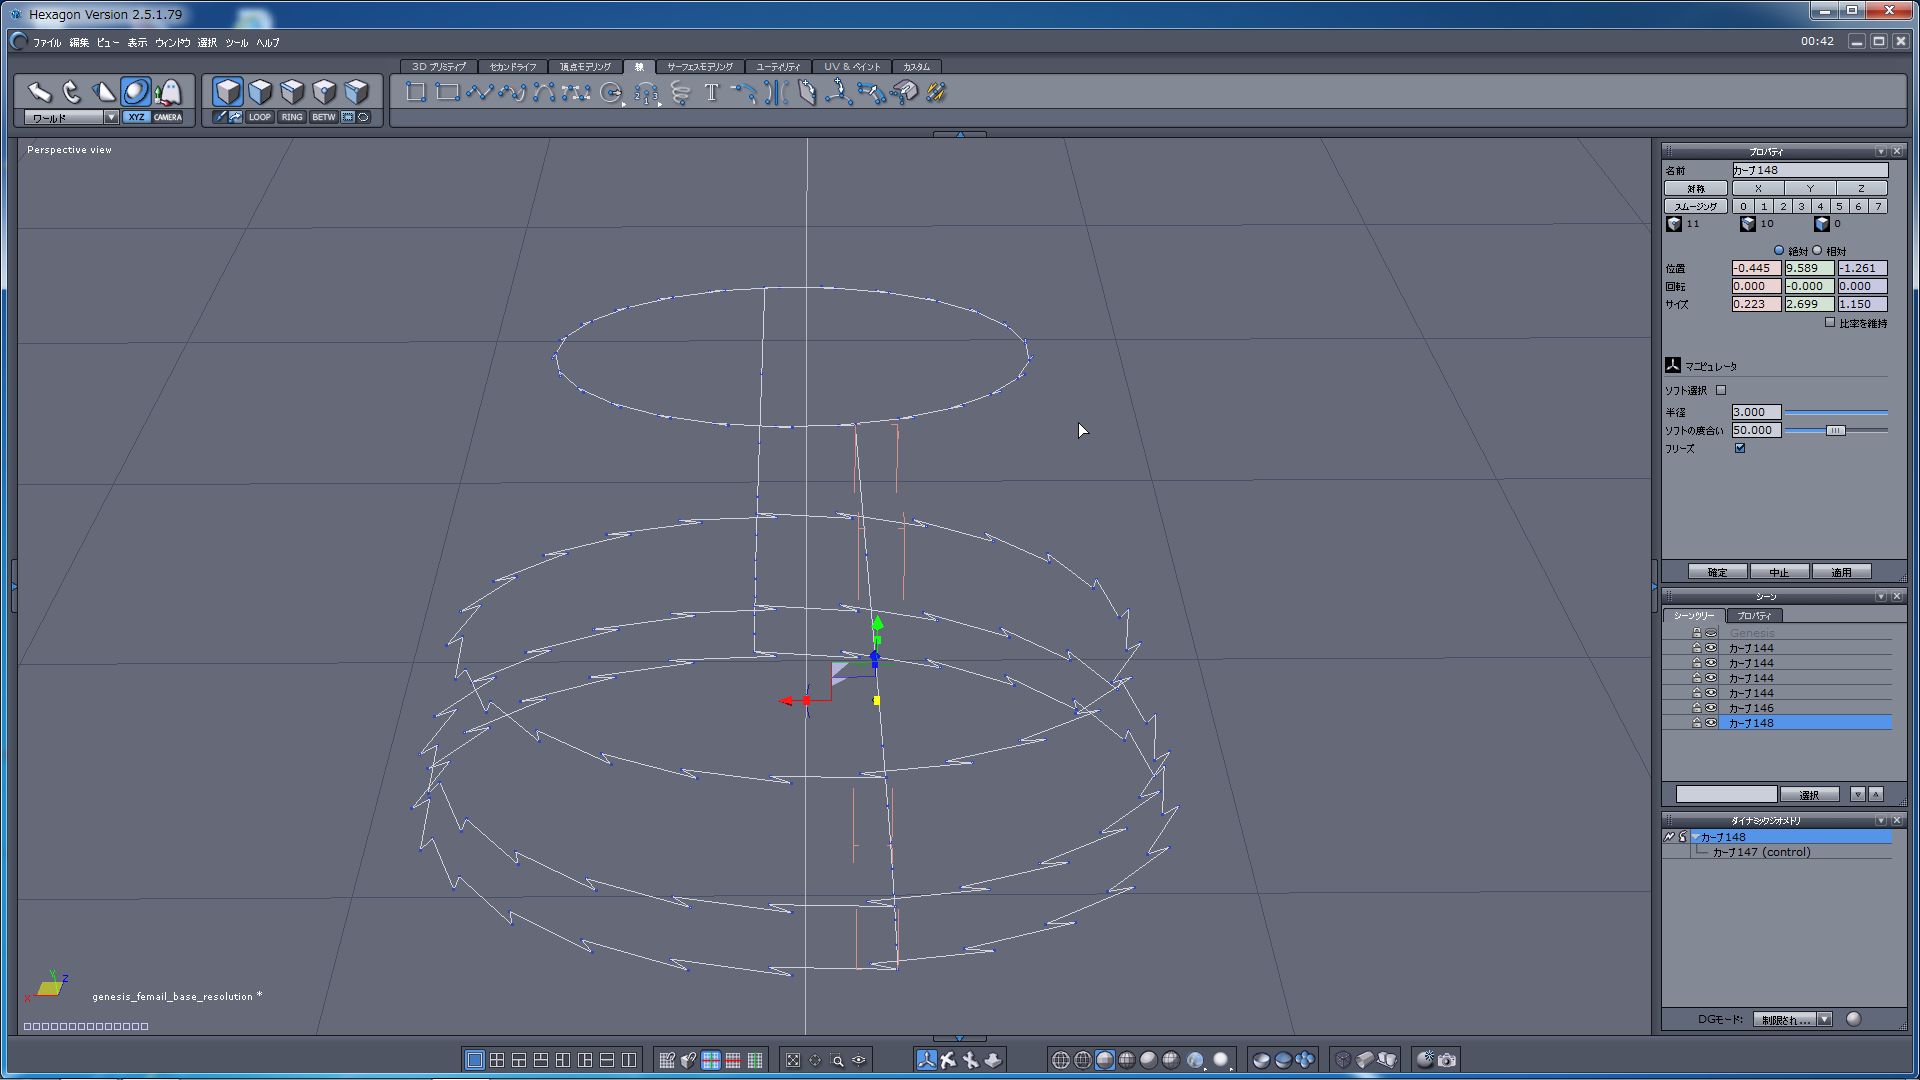Click the camera snapshot icon
The image size is (1920, 1080).
(x=1447, y=1060)
